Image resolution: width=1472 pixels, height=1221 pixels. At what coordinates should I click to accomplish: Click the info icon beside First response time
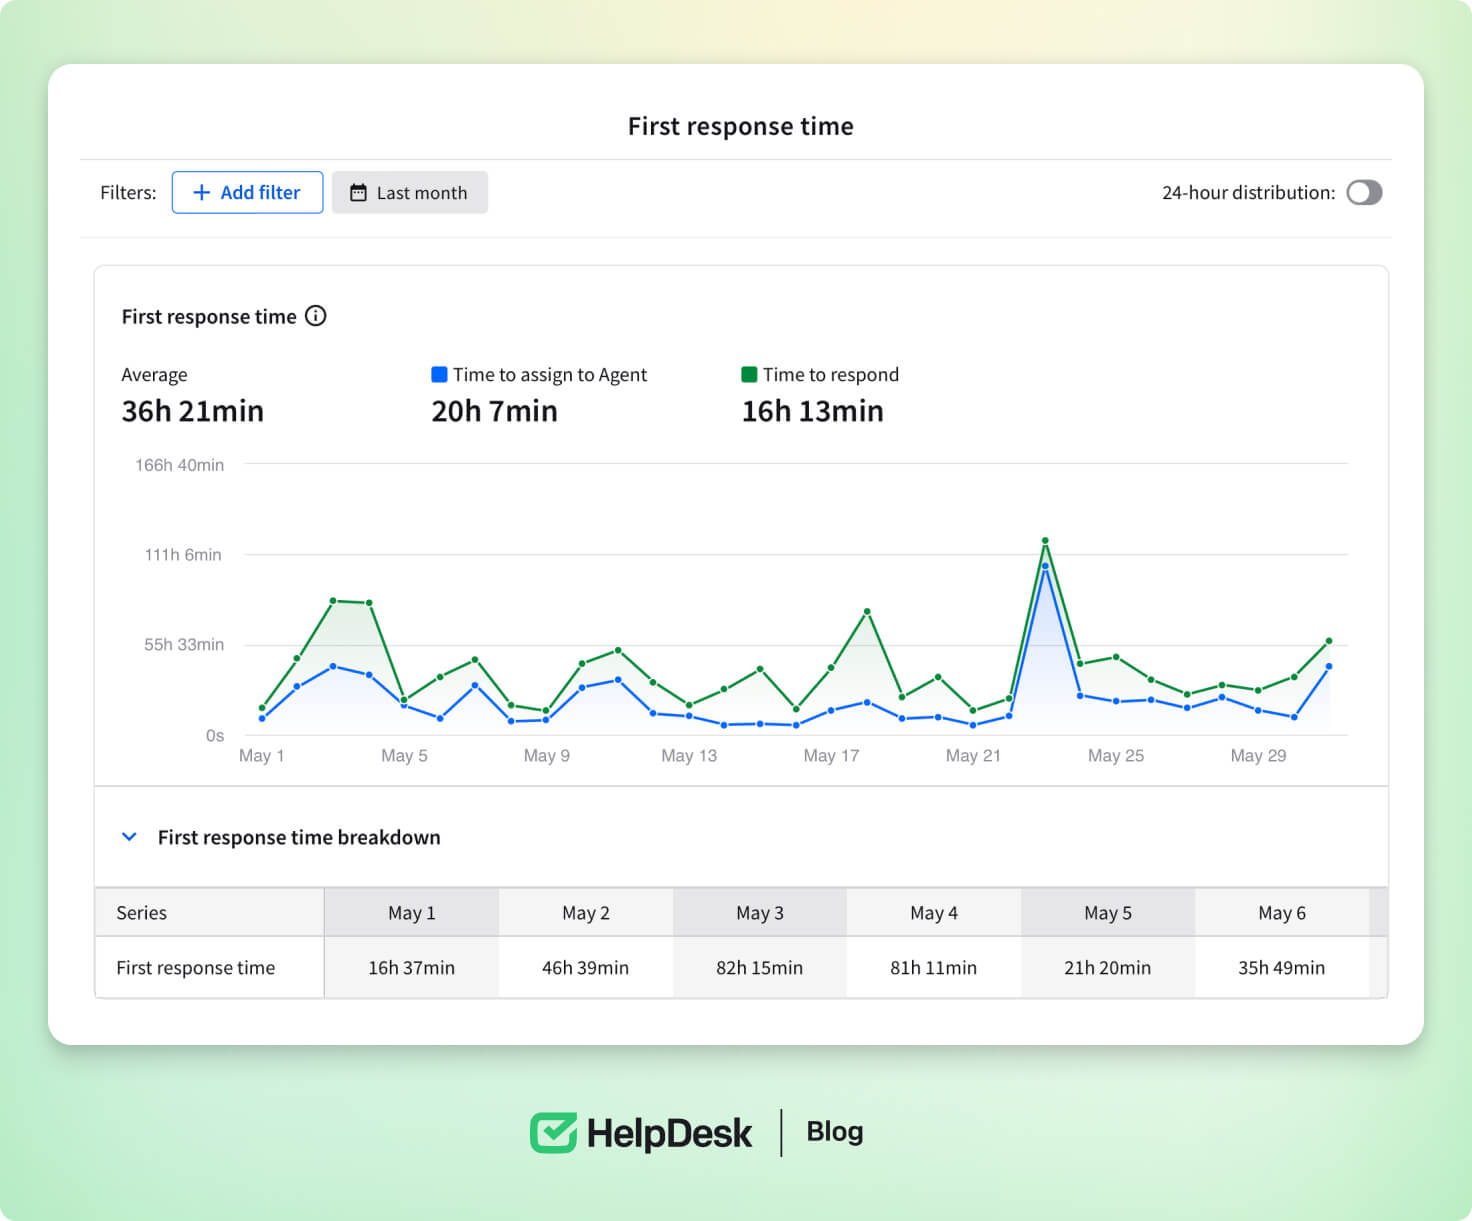click(316, 316)
